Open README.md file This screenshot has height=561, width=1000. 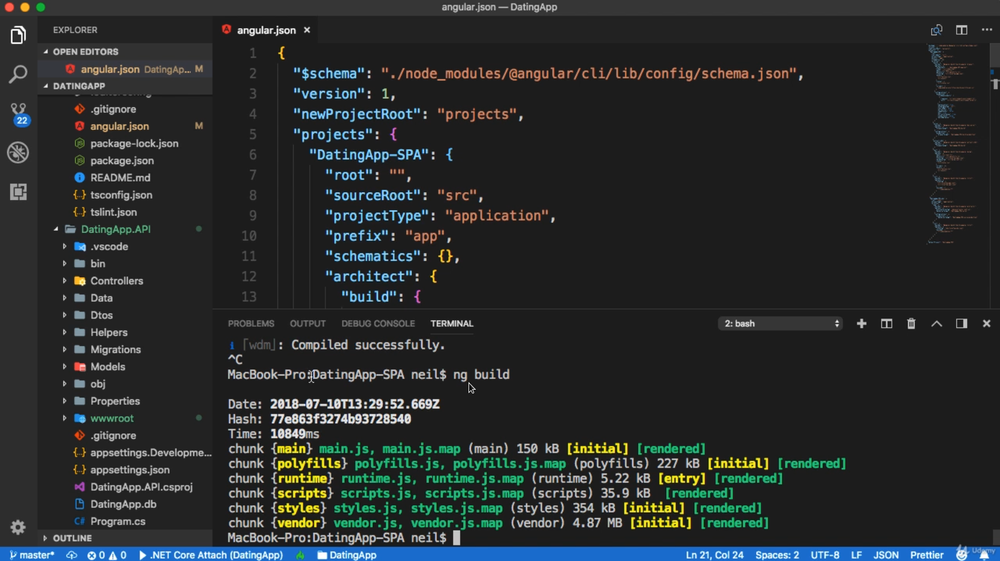(x=125, y=178)
